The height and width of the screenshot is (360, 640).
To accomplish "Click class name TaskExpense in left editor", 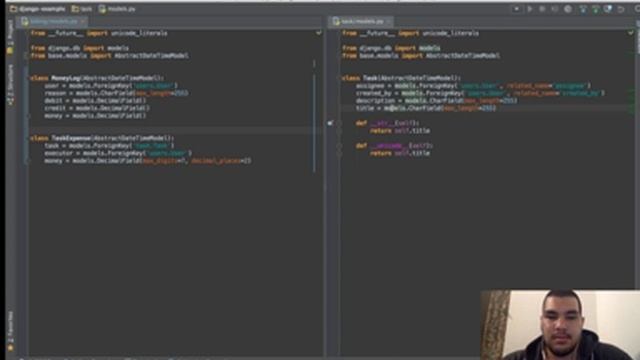I will point(71,138).
